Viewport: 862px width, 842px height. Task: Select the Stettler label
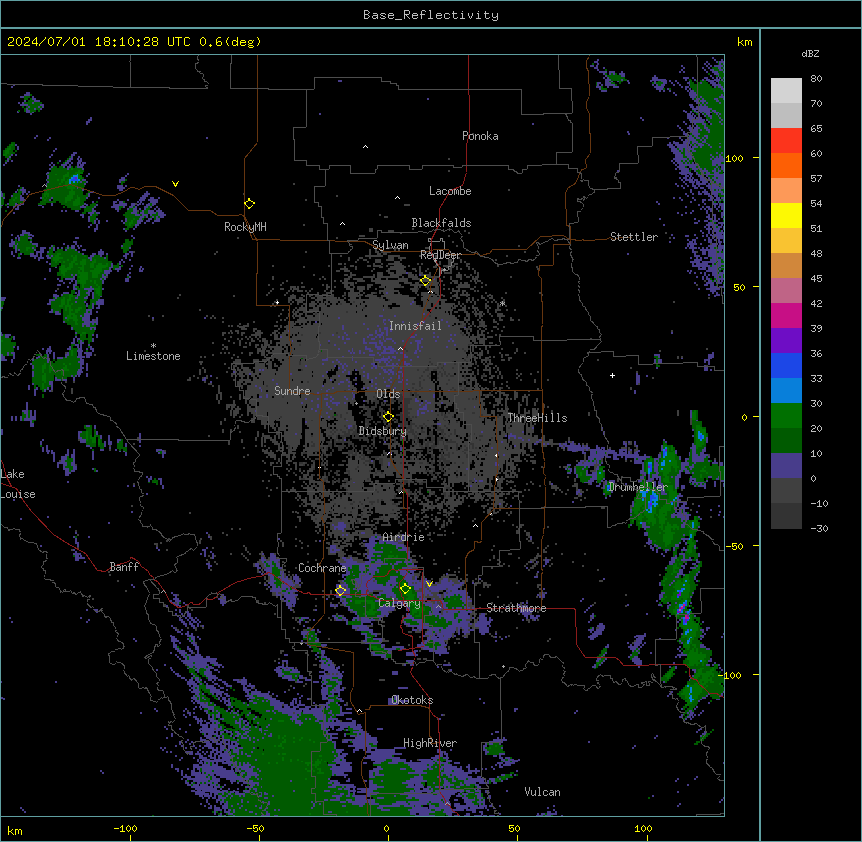point(634,237)
